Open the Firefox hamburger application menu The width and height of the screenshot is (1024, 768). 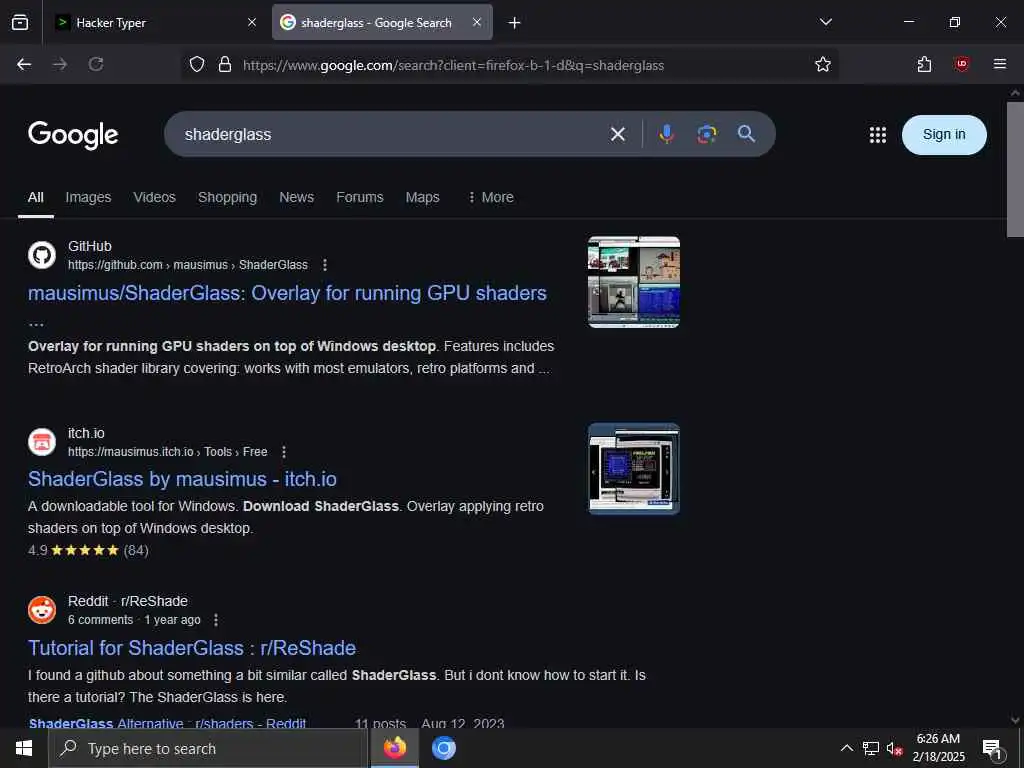[x=999, y=64]
